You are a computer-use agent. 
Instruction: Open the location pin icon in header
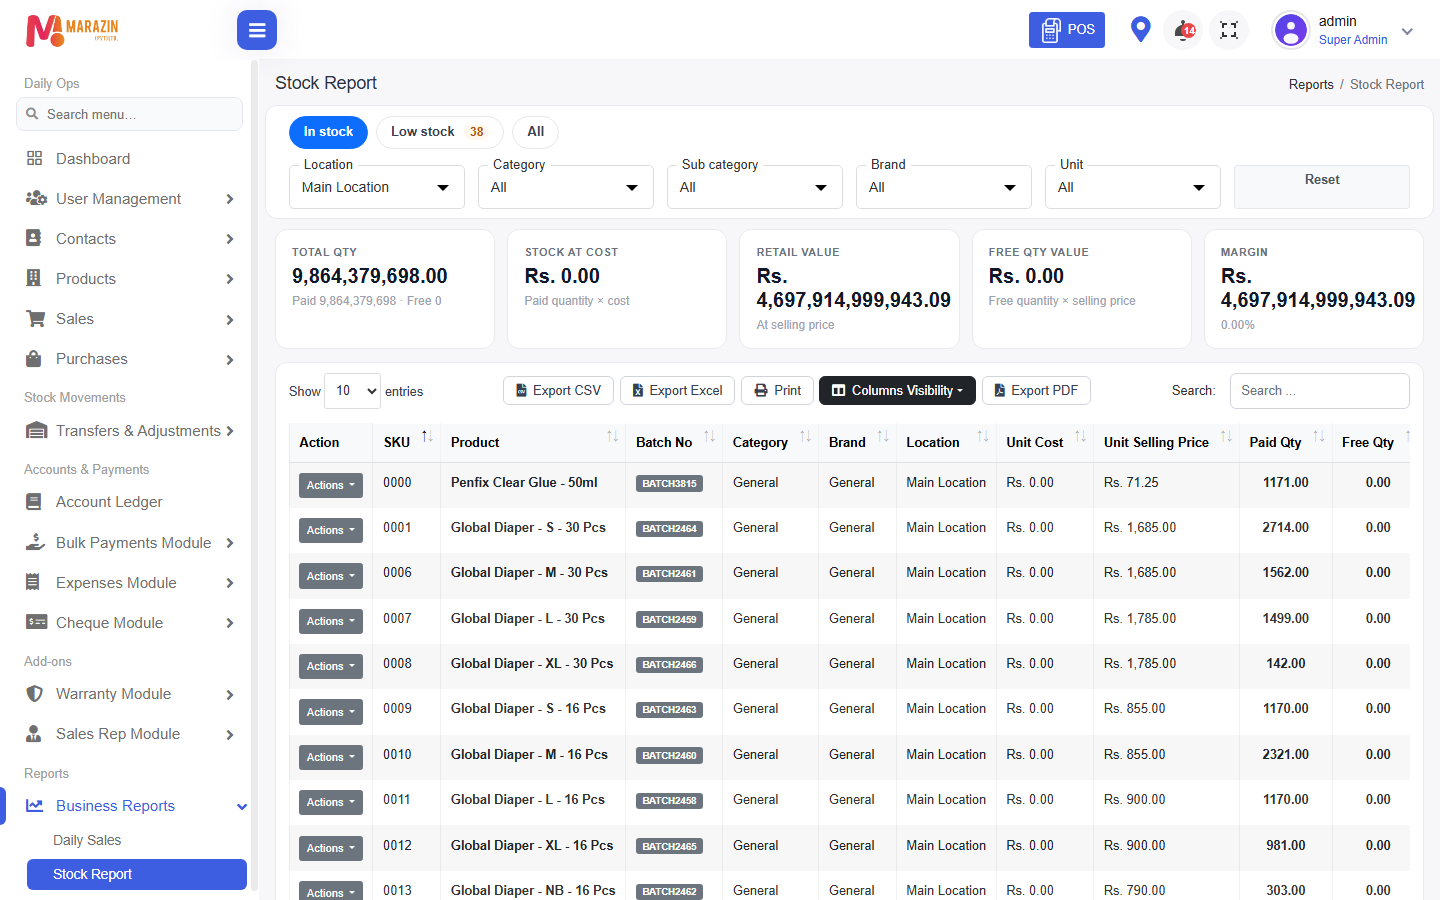[1140, 29]
